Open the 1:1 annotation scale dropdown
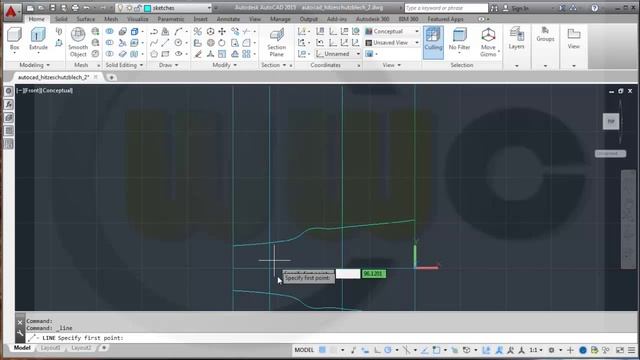This screenshot has width=640, height=360. pos(536,350)
